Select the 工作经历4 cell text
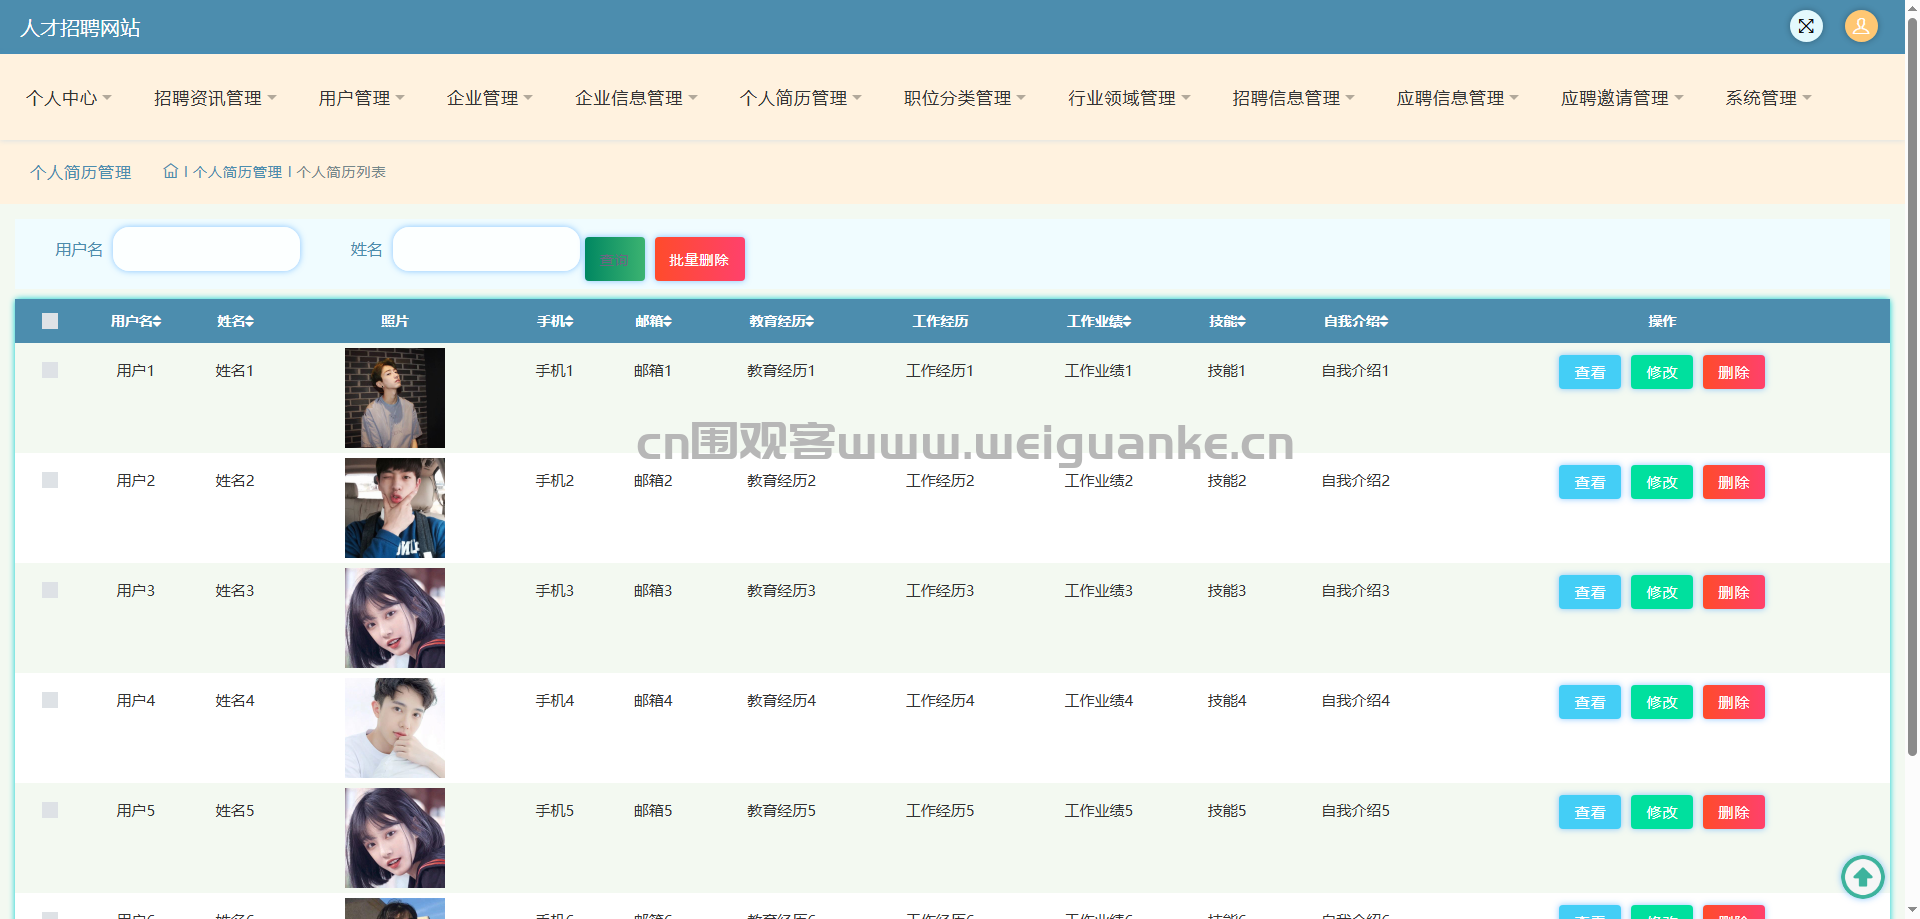This screenshot has width=1920, height=919. click(x=940, y=701)
